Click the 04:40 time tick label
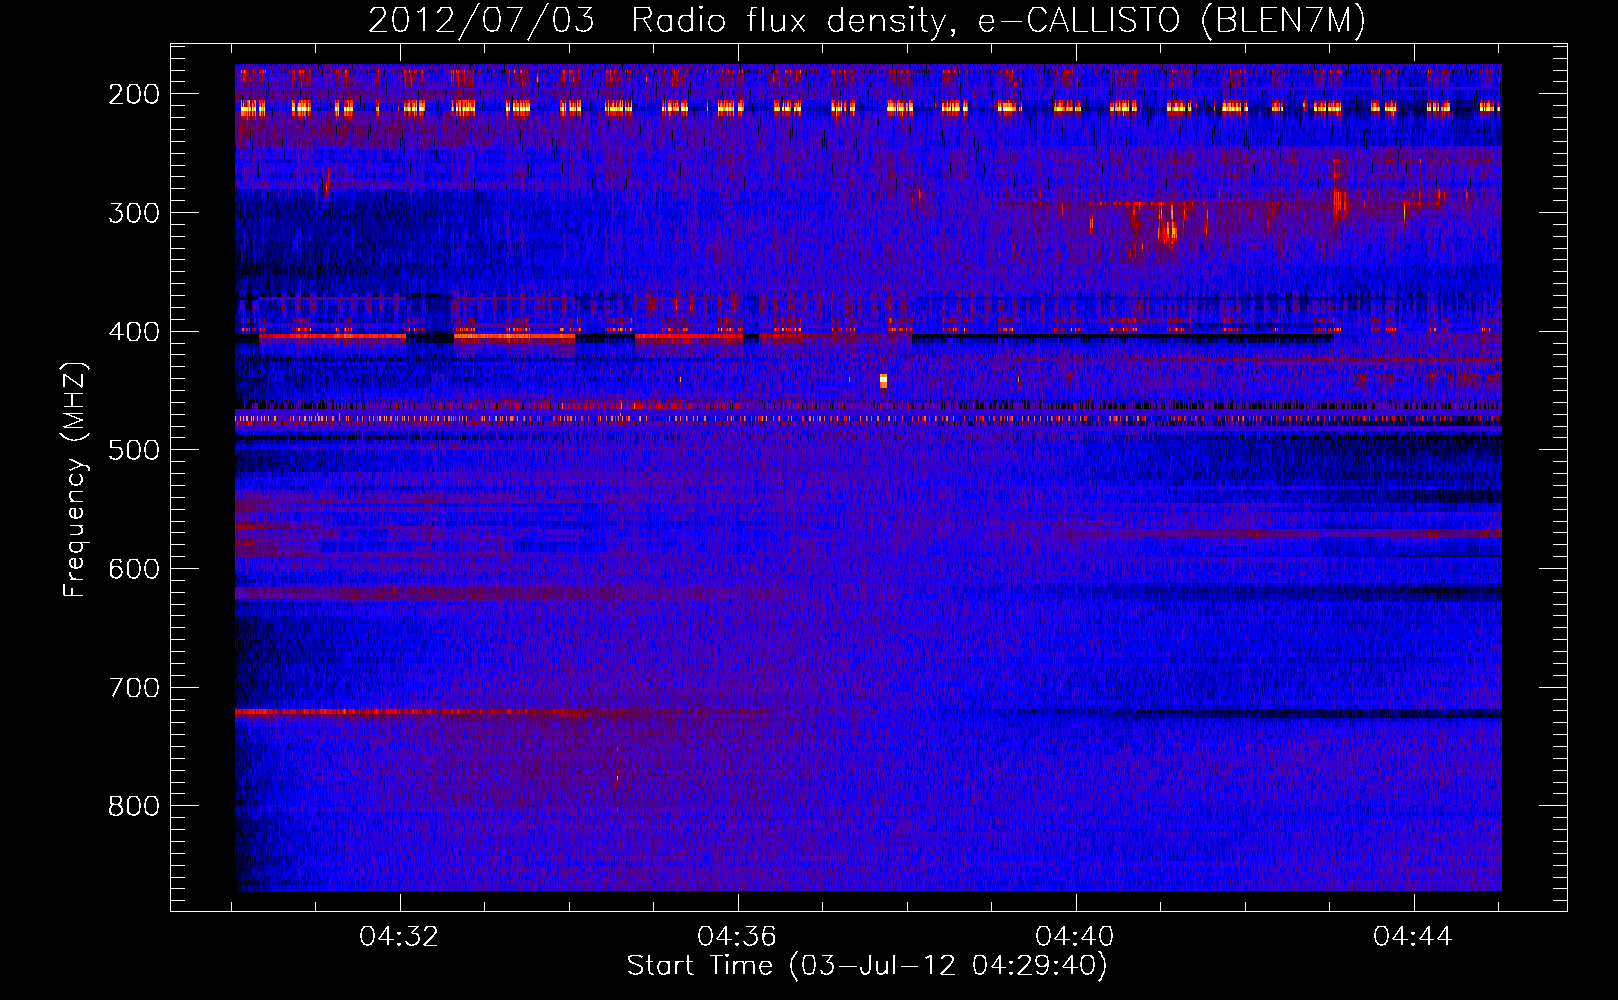 tap(1076, 937)
